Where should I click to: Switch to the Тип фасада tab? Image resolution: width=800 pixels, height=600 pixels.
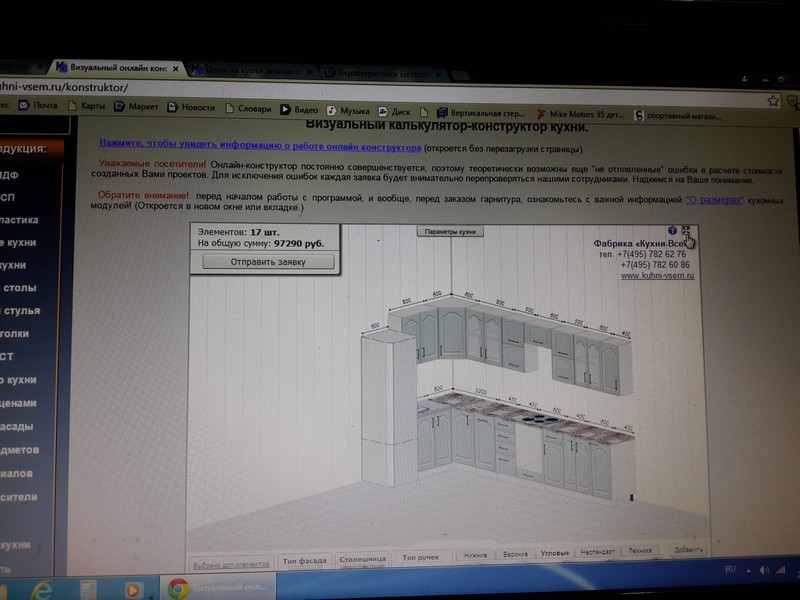303,561
